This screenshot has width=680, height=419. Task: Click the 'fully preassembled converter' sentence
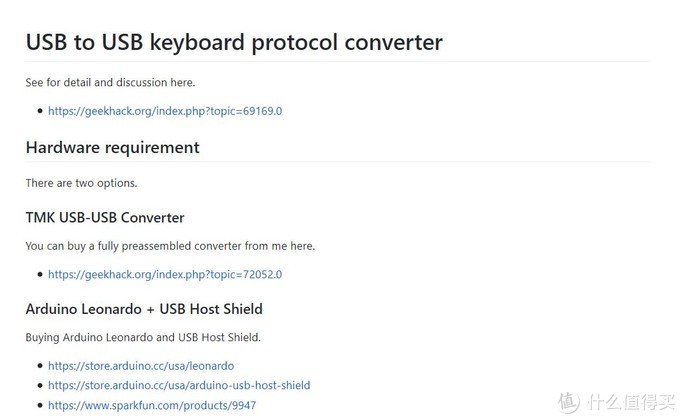[x=170, y=246]
